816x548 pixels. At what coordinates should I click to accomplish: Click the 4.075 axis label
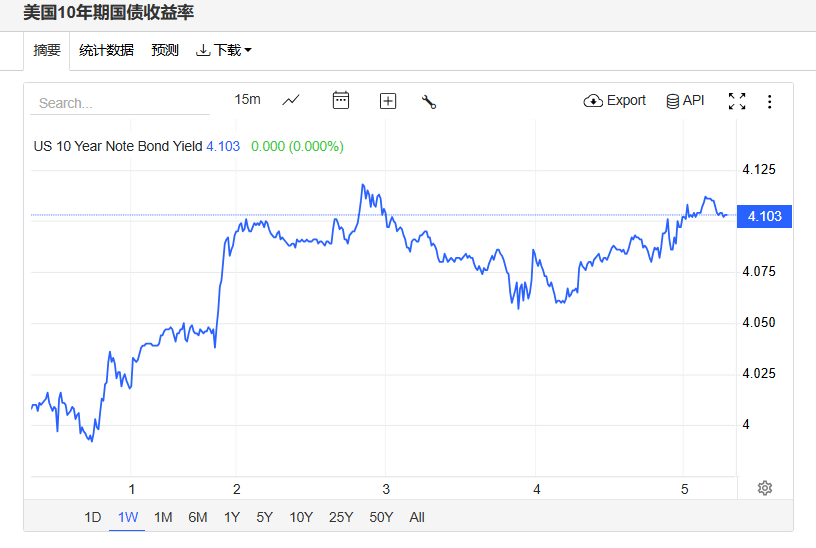759,271
